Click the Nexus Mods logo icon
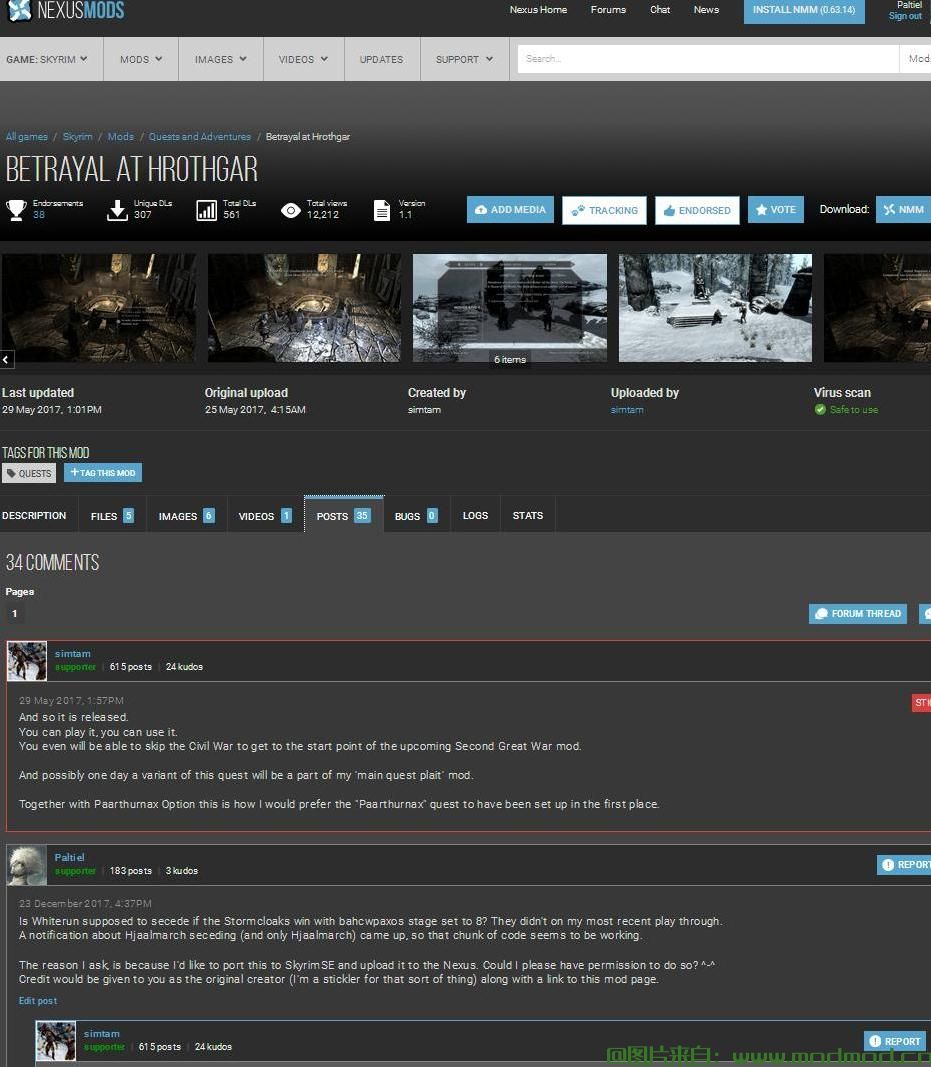The height and width of the screenshot is (1067, 931). (19, 10)
